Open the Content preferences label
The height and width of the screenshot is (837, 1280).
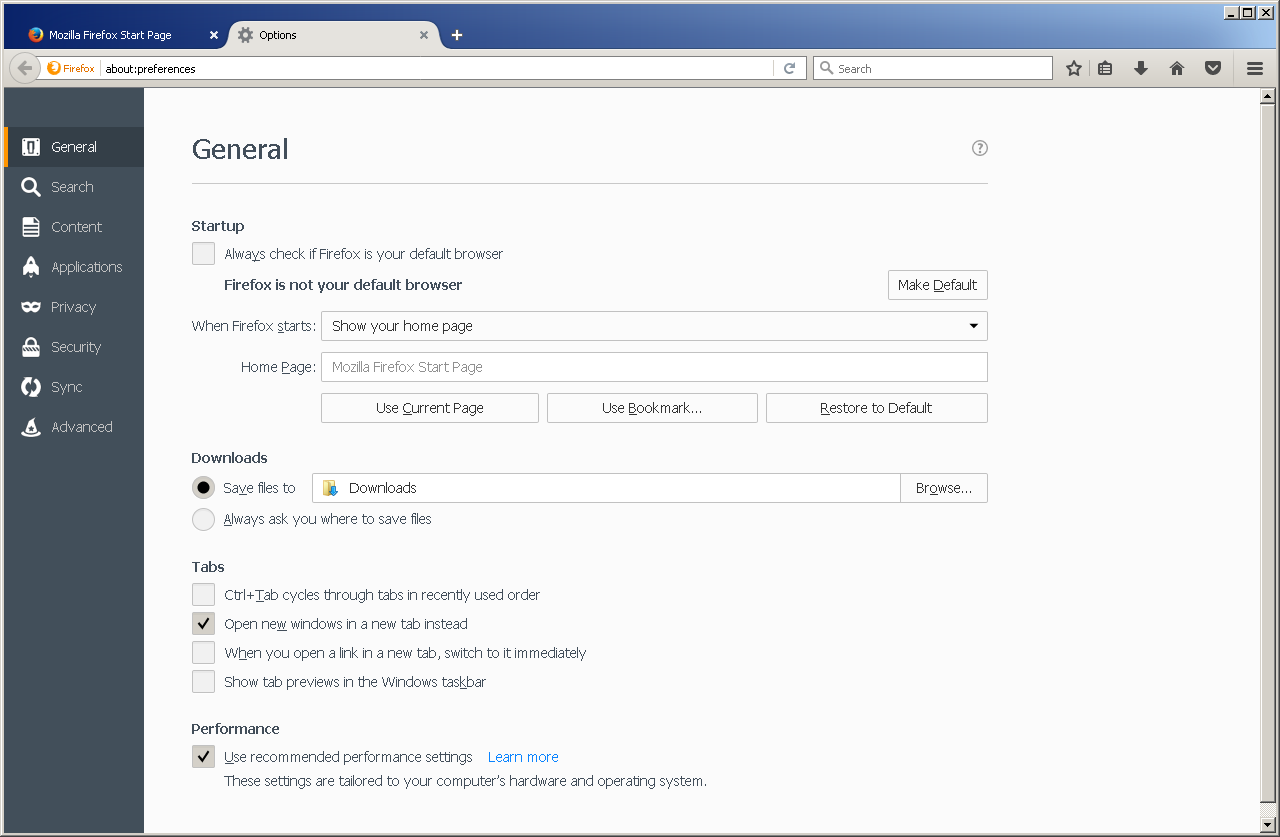point(76,227)
